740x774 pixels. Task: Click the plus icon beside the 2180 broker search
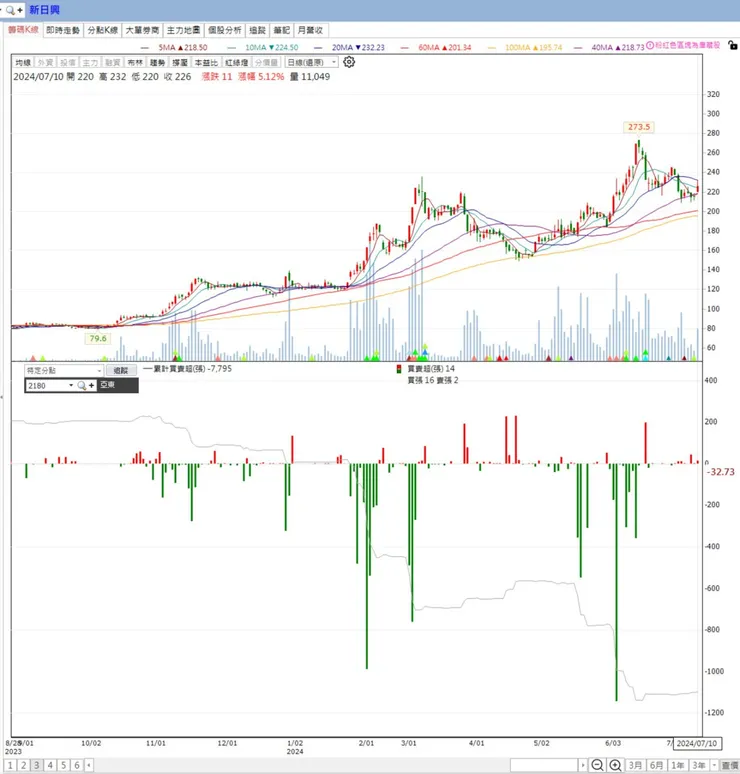tap(91, 386)
